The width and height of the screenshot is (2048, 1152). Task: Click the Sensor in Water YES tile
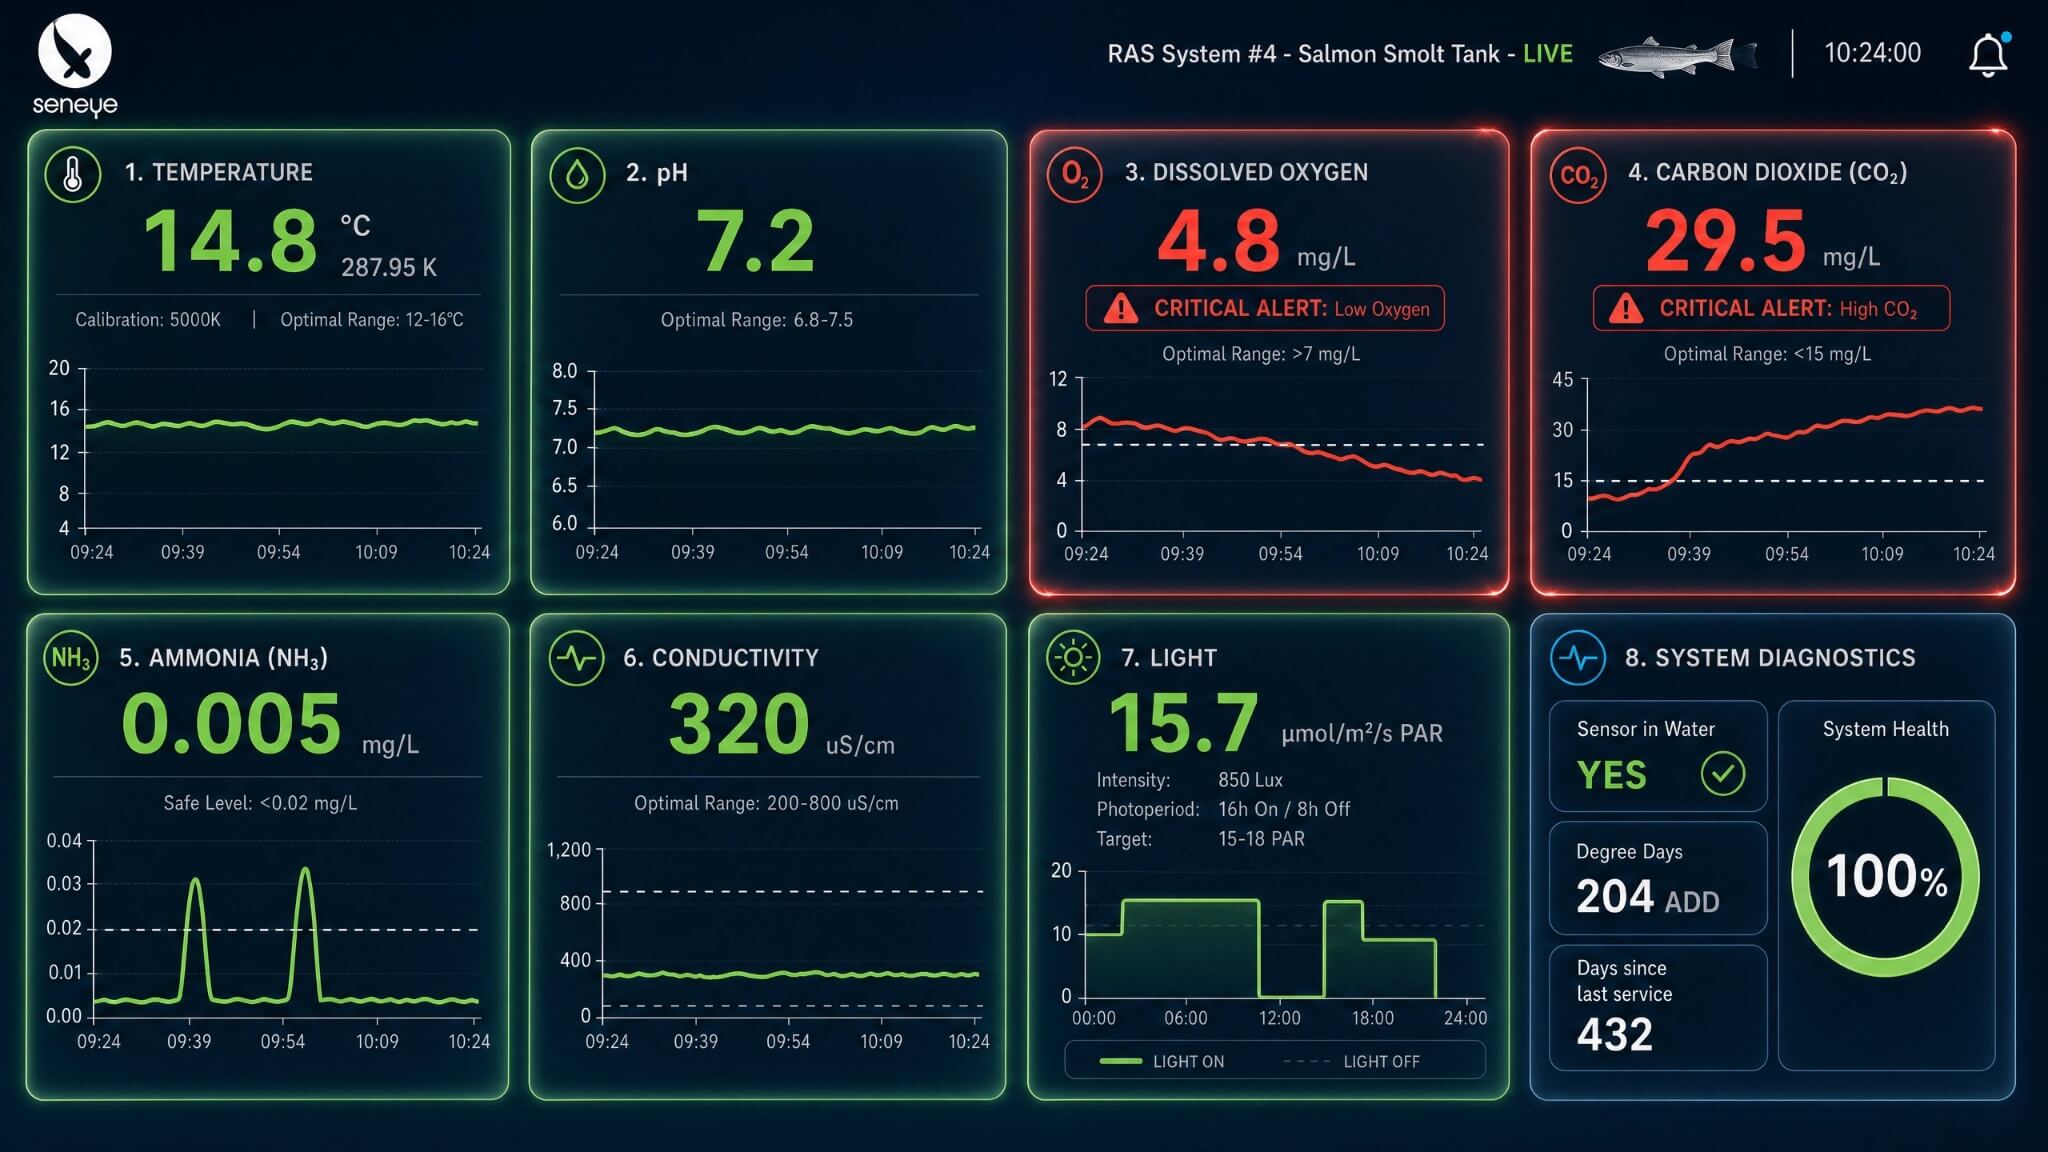1658,756
